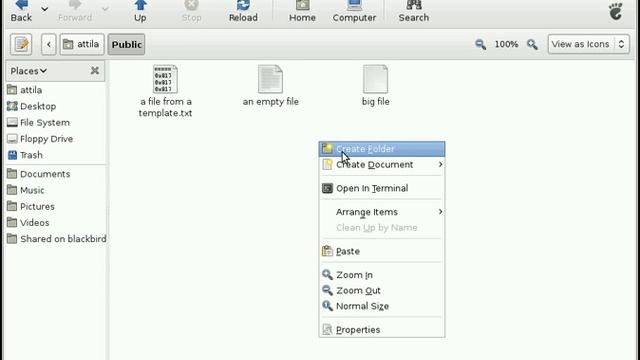The image size is (640, 360).
Task: Select 'a file from a template.txt' icon
Action: pyautogui.click(x=165, y=79)
